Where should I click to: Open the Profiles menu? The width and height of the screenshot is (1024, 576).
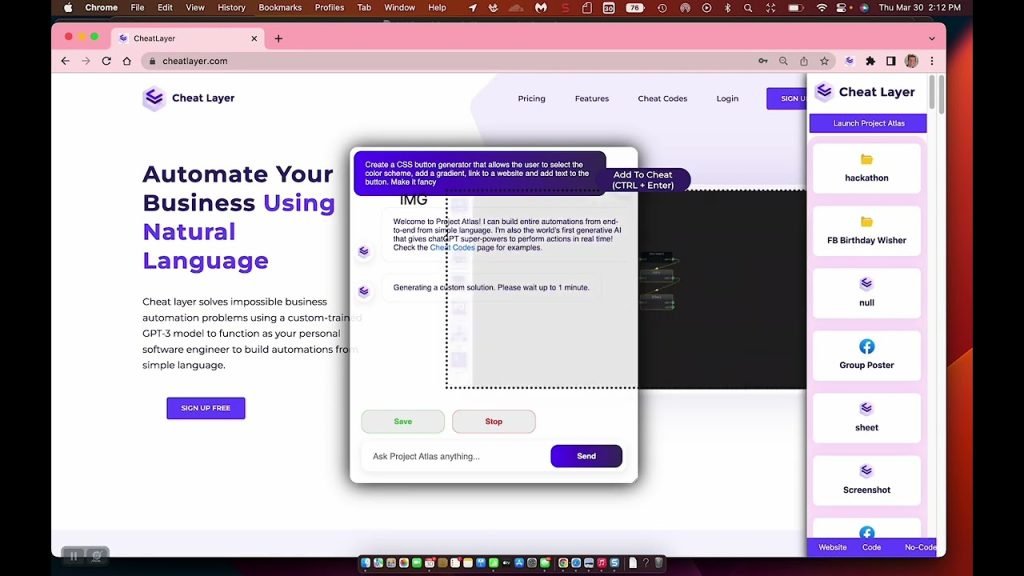tap(329, 8)
